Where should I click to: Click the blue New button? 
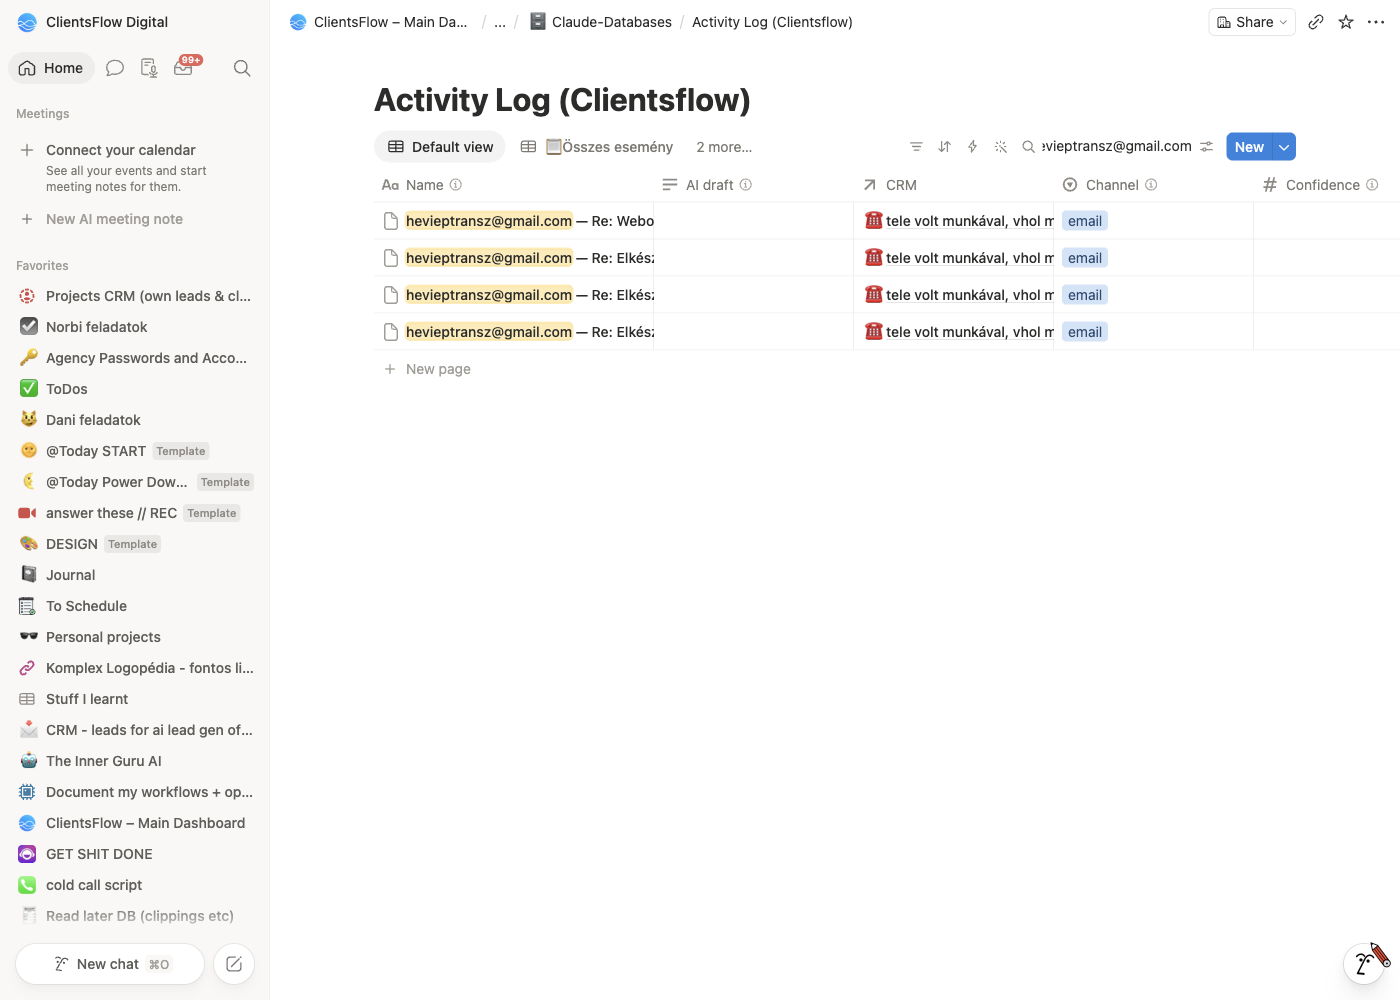[1249, 147]
